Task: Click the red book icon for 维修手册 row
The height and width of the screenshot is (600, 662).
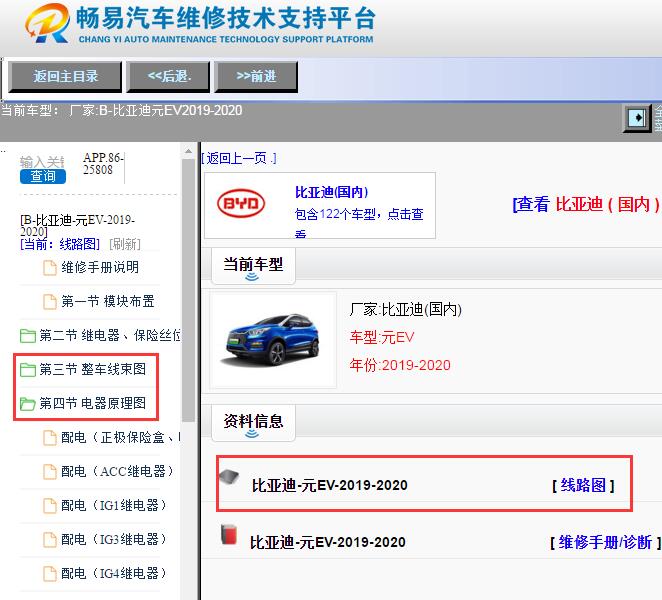Action: (229, 534)
